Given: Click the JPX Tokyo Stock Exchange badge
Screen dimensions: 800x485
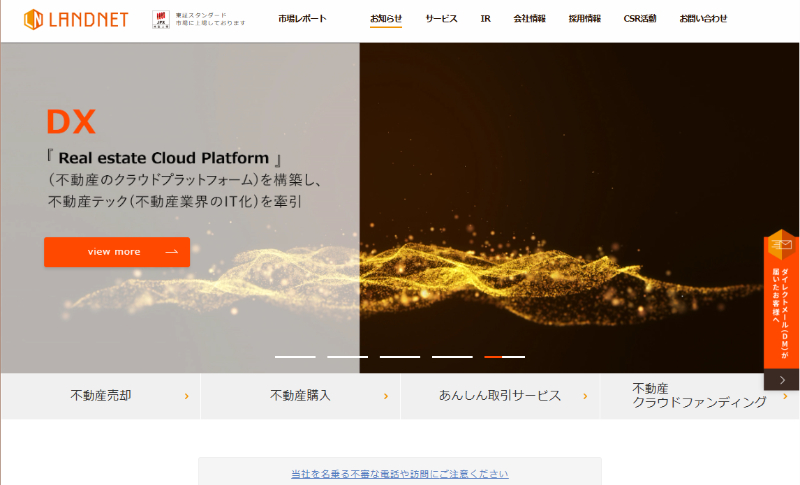Looking at the screenshot, I should click(x=160, y=19).
